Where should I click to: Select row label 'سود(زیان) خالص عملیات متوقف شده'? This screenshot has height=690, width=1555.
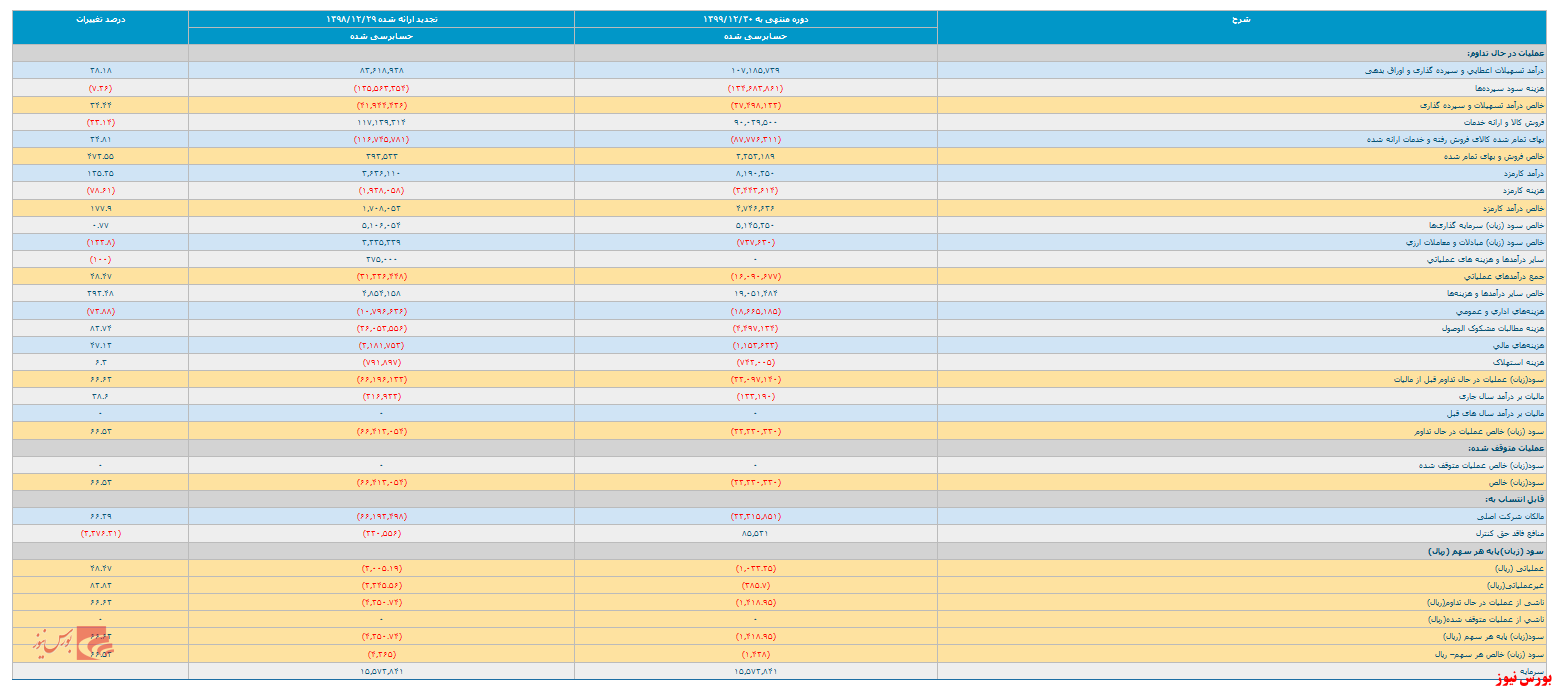click(x=1482, y=465)
